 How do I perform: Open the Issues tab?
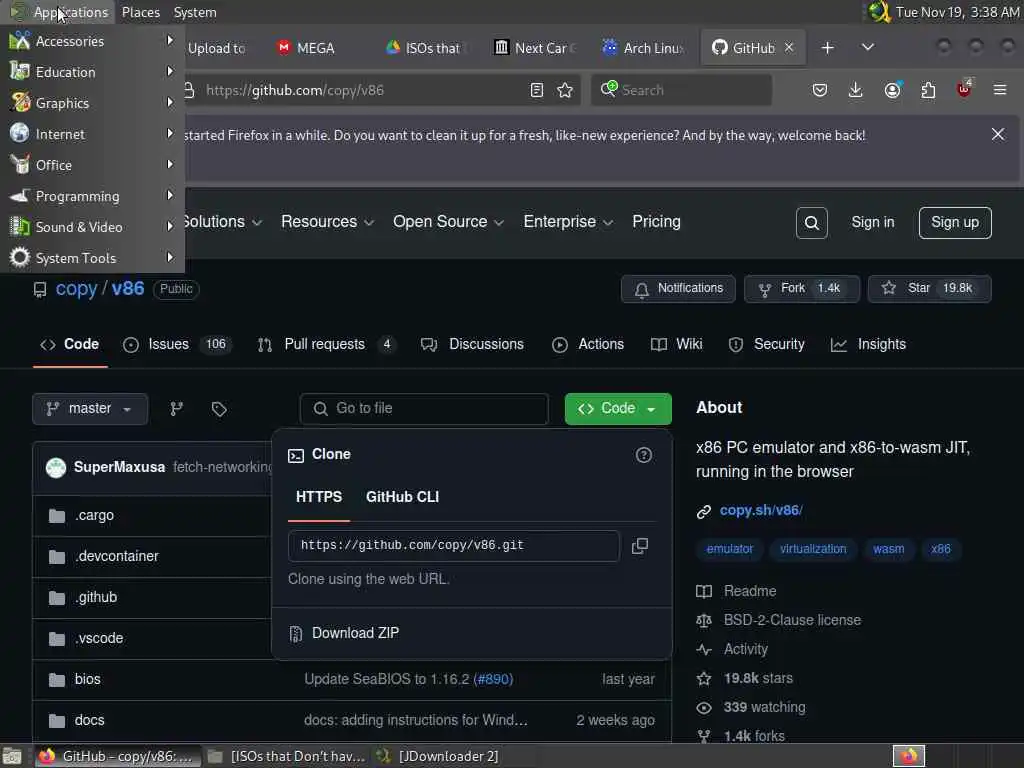tap(177, 344)
